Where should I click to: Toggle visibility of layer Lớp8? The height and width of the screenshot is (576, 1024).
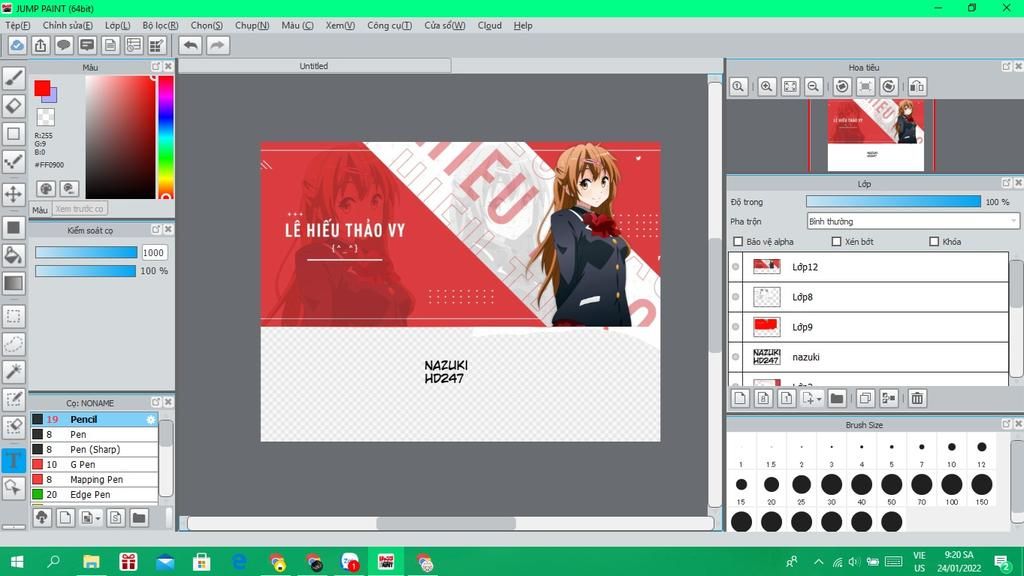[736, 296]
